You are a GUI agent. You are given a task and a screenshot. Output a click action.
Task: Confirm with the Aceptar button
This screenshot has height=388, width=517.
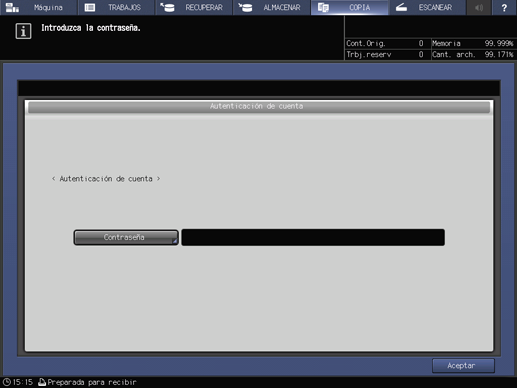coord(463,366)
